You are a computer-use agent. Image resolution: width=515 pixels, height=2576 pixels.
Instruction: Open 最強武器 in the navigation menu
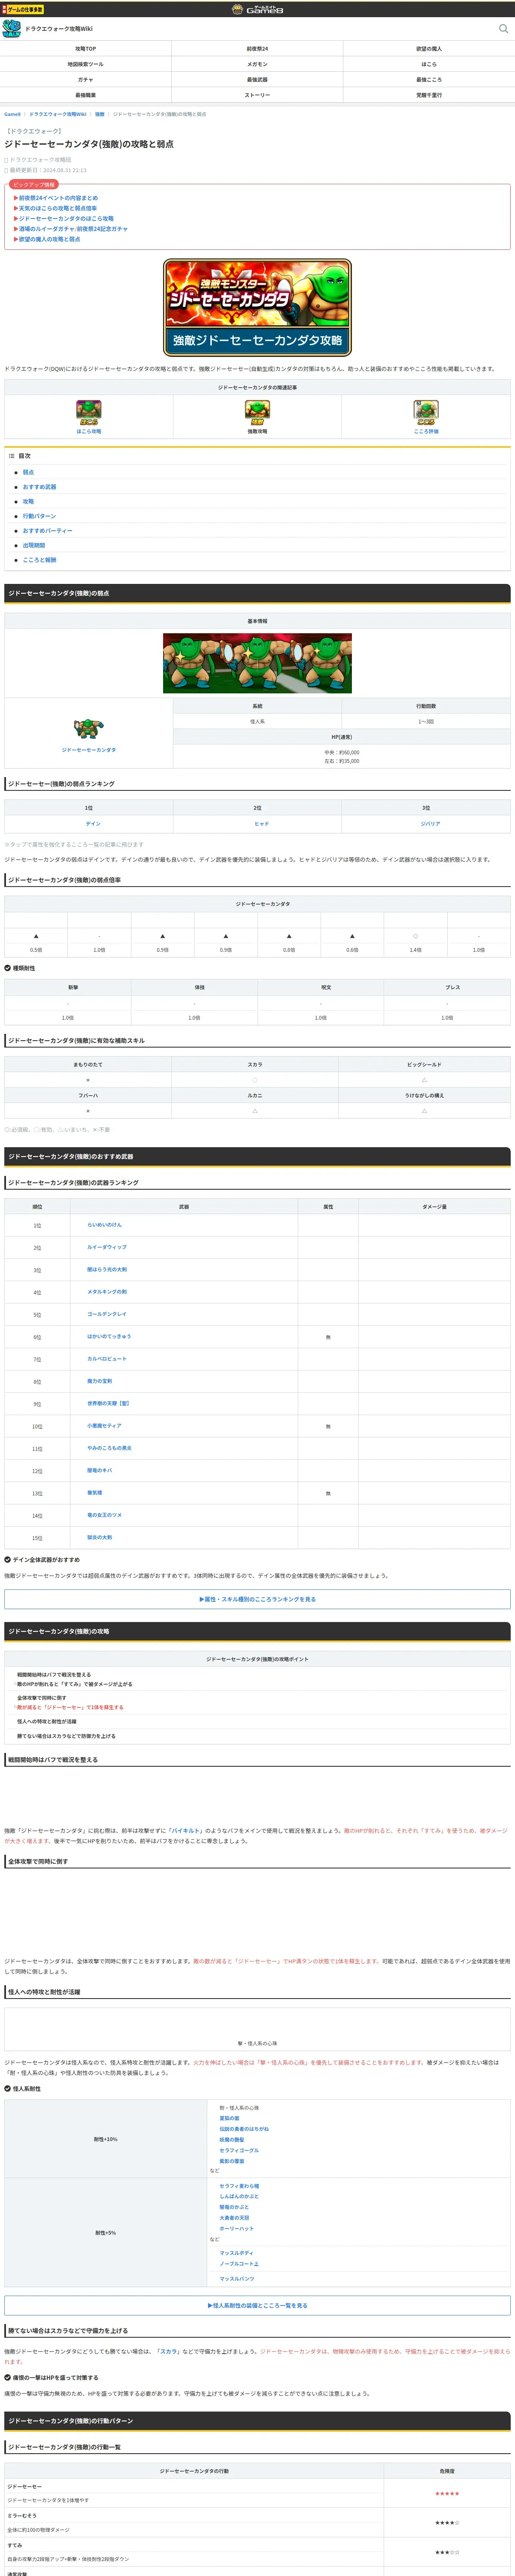[257, 80]
